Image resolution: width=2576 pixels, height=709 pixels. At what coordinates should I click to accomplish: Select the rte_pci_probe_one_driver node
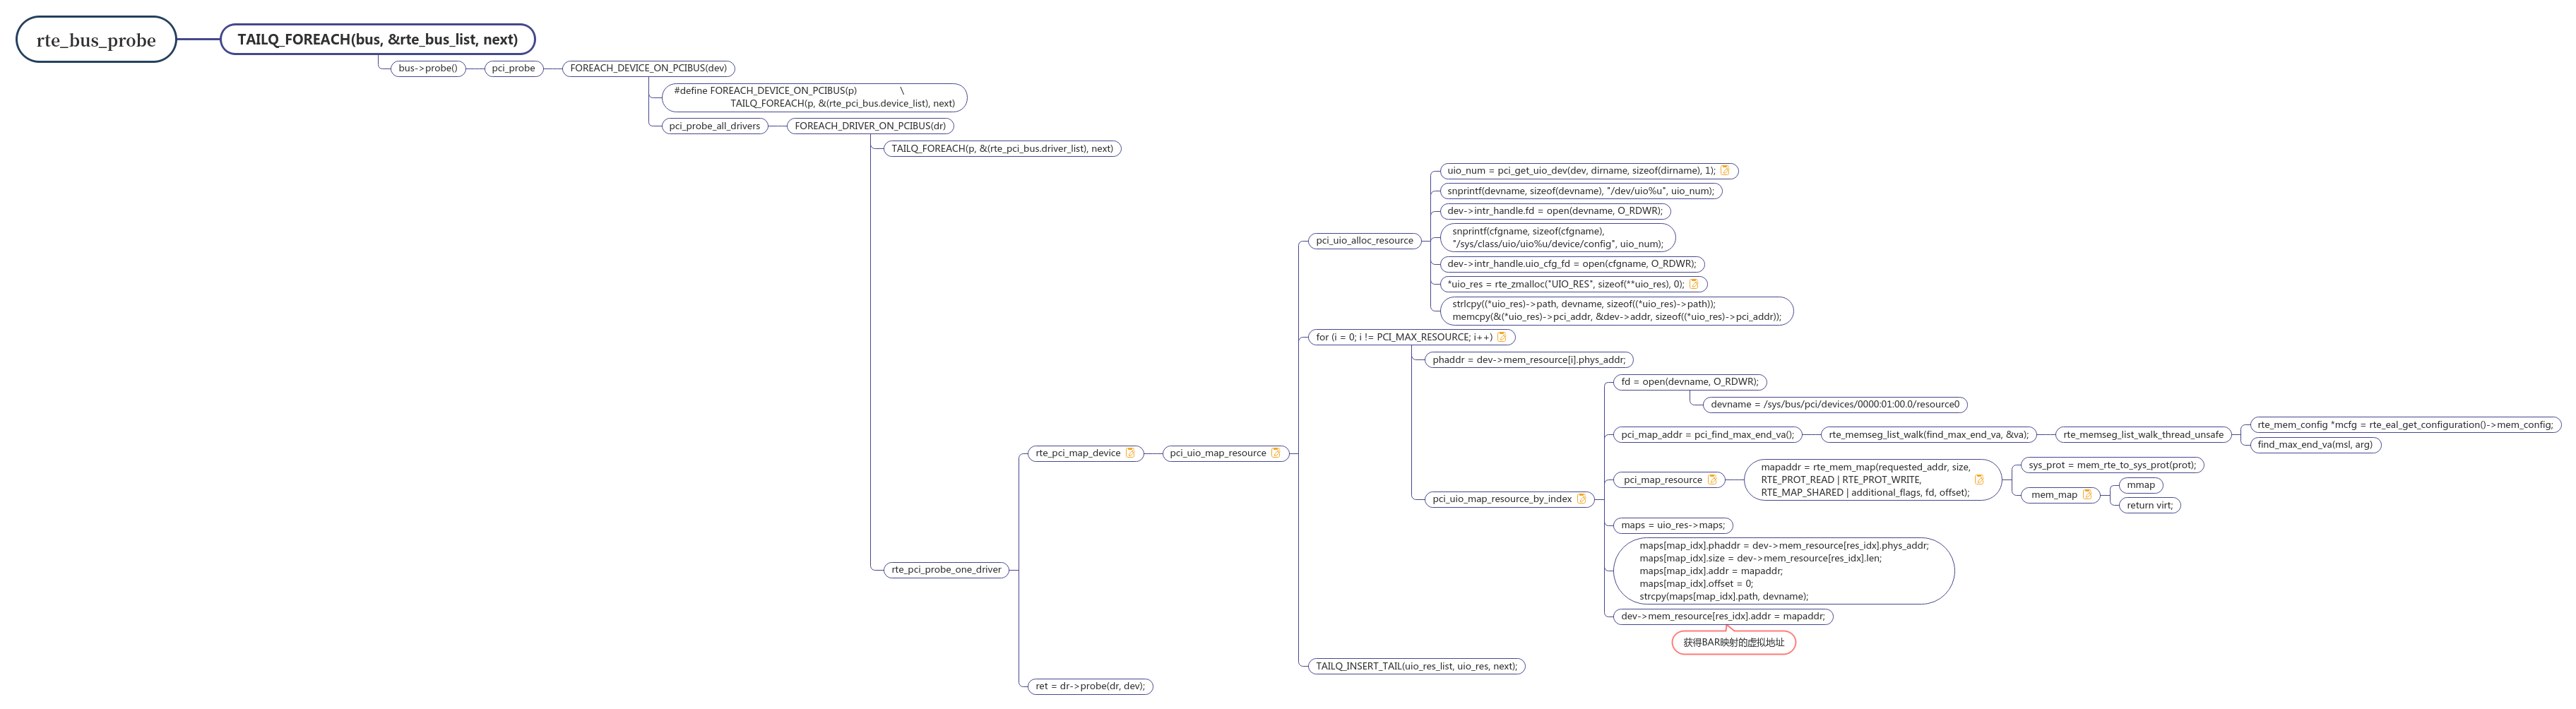(946, 570)
